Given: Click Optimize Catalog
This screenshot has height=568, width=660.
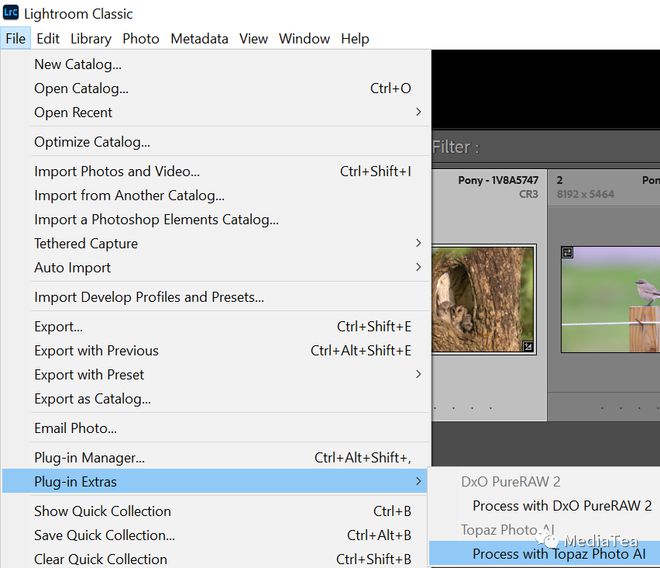Looking at the screenshot, I should click(x=92, y=141).
